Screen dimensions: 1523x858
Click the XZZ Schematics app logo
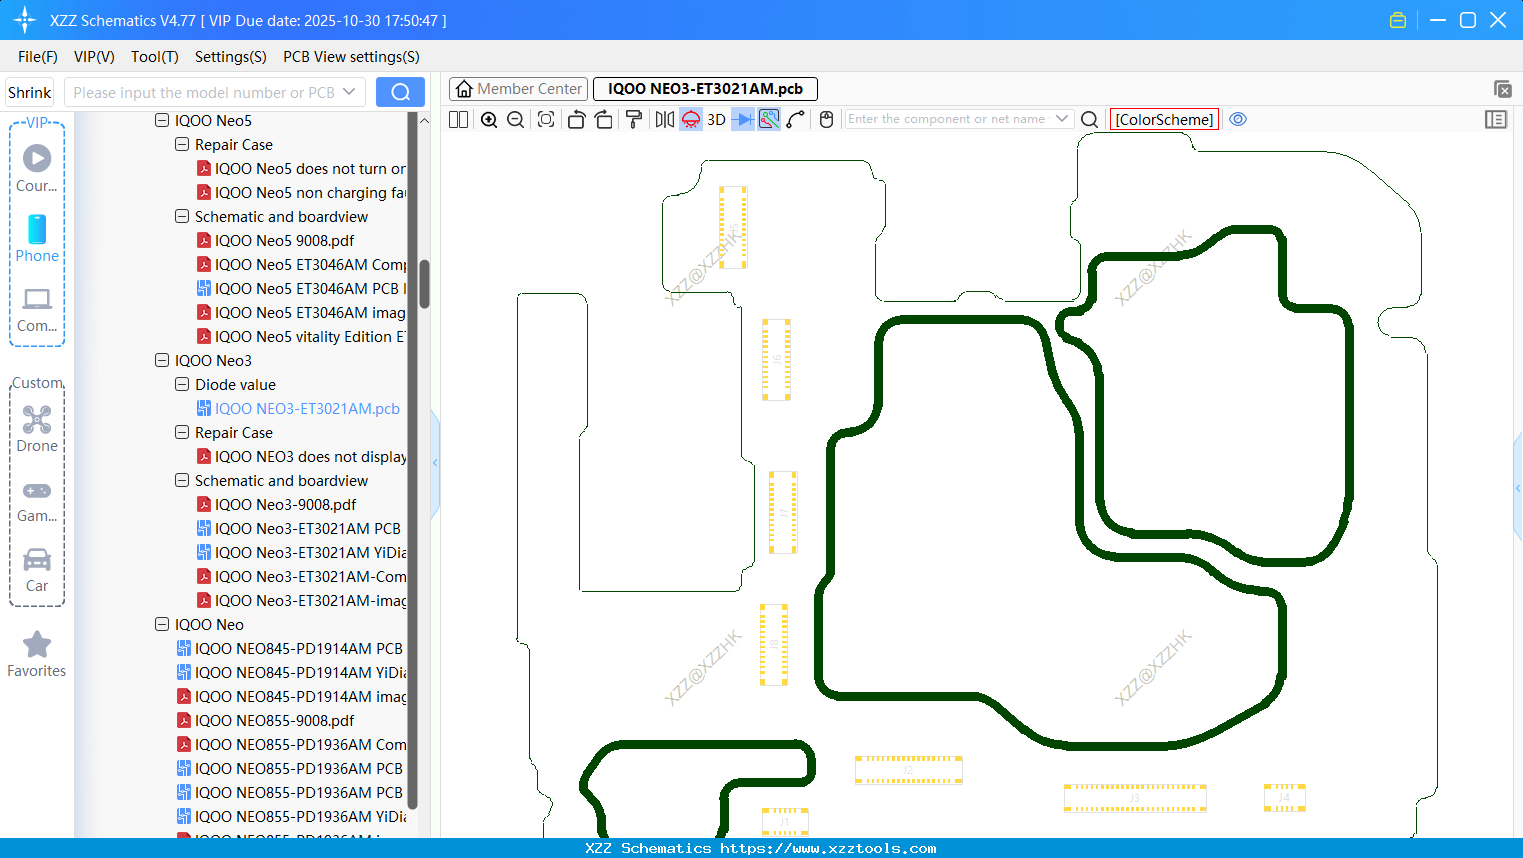pos(25,20)
